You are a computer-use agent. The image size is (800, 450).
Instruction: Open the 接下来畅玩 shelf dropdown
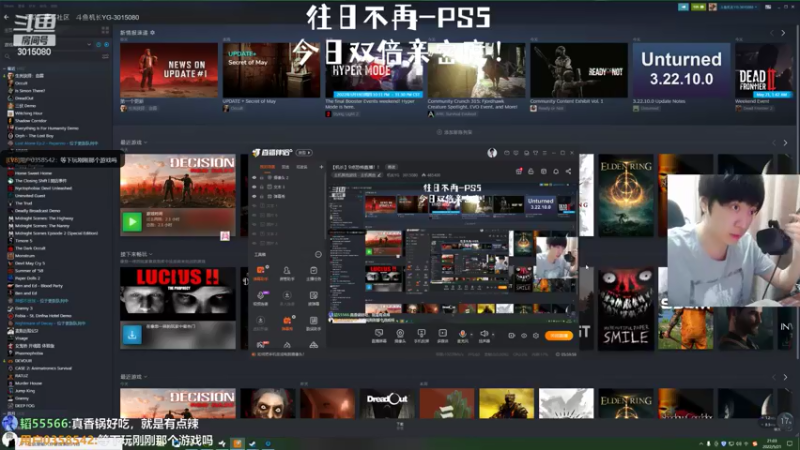pyautogui.click(x=151, y=254)
